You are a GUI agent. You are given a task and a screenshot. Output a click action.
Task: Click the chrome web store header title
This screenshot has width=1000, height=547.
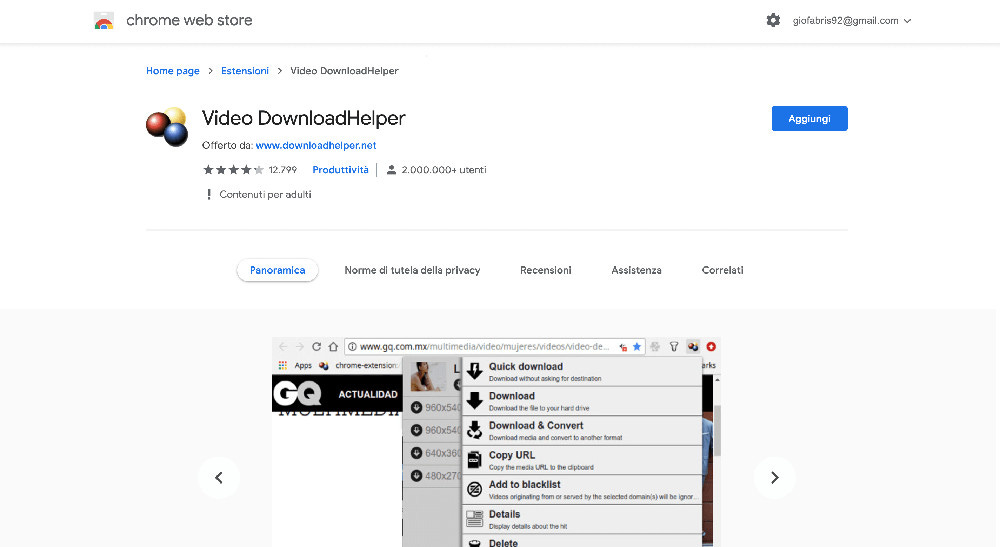(x=189, y=20)
